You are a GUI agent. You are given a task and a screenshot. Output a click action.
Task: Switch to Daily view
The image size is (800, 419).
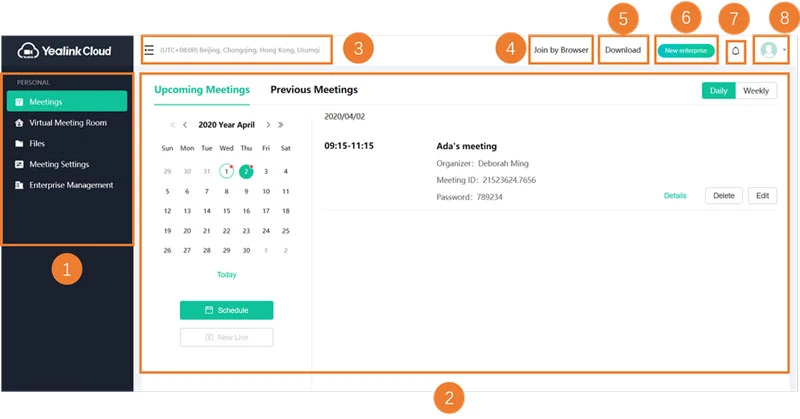718,91
